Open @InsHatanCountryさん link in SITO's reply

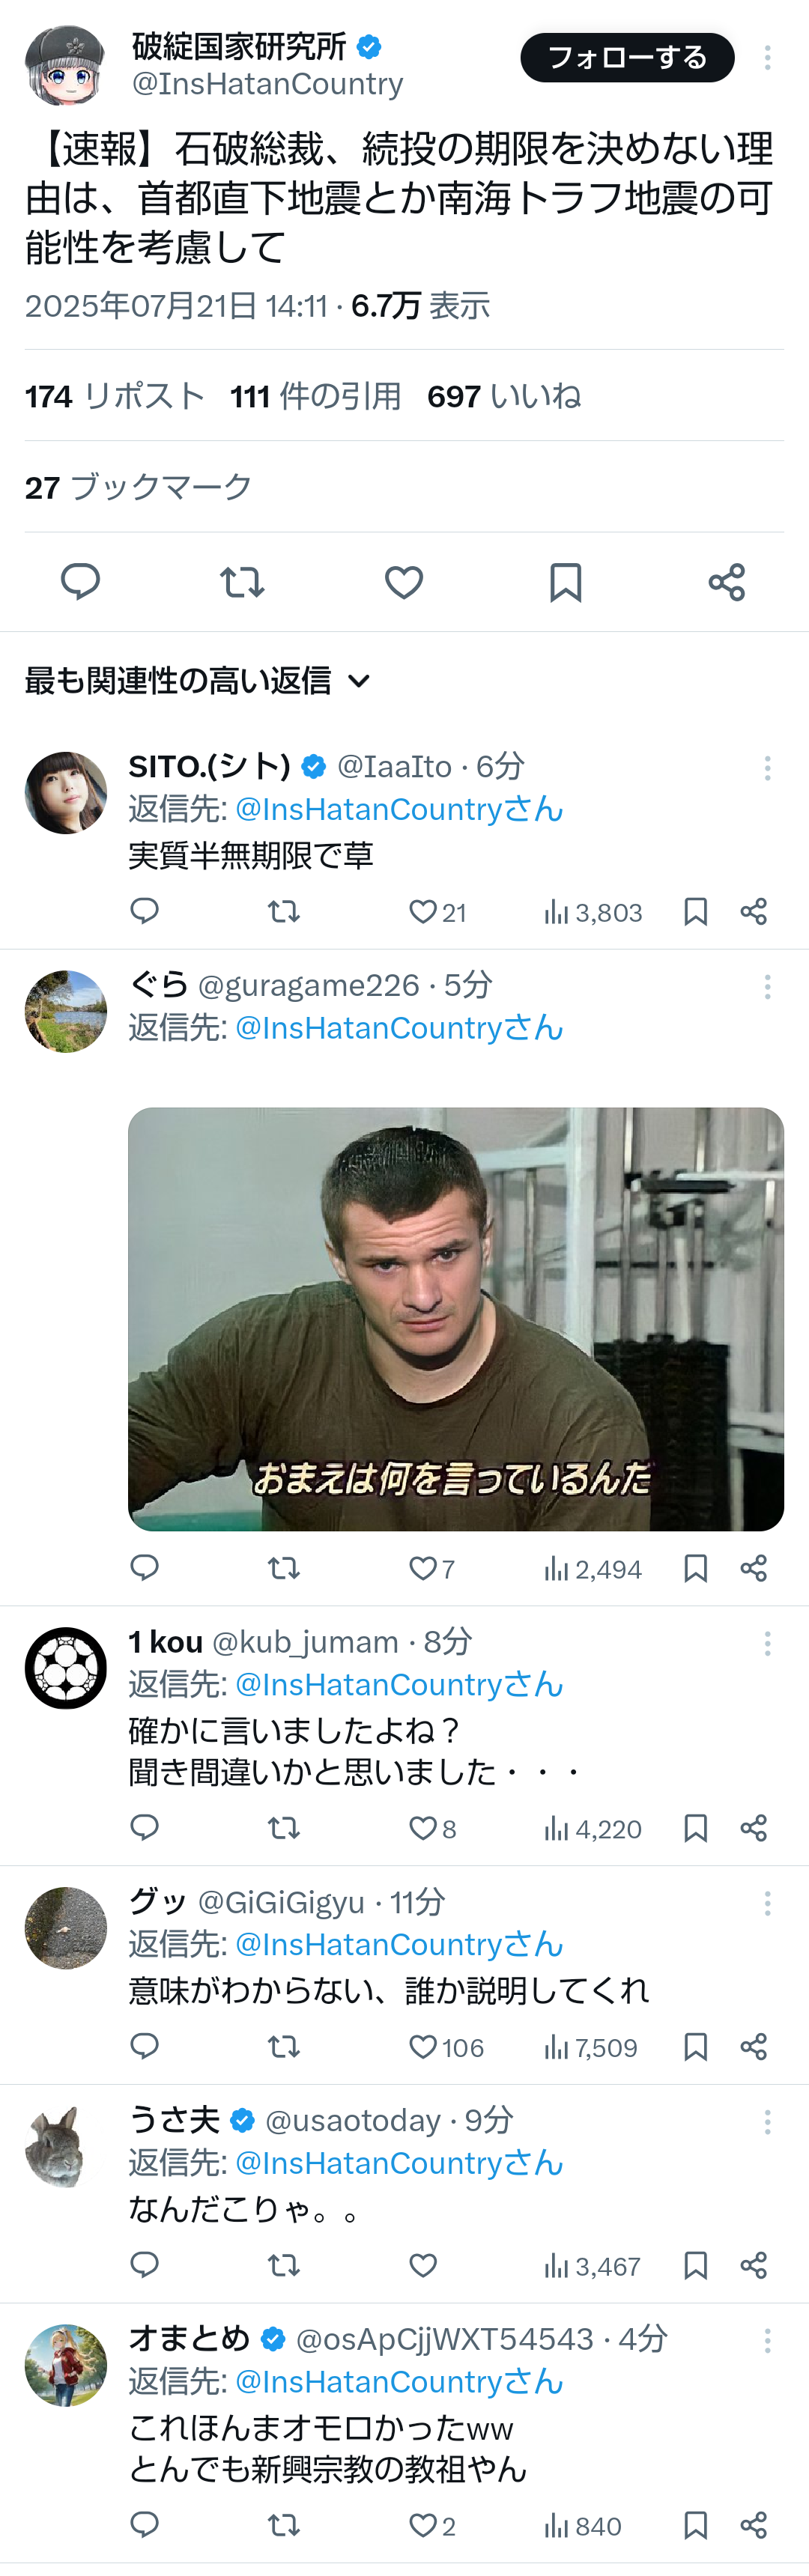click(399, 809)
